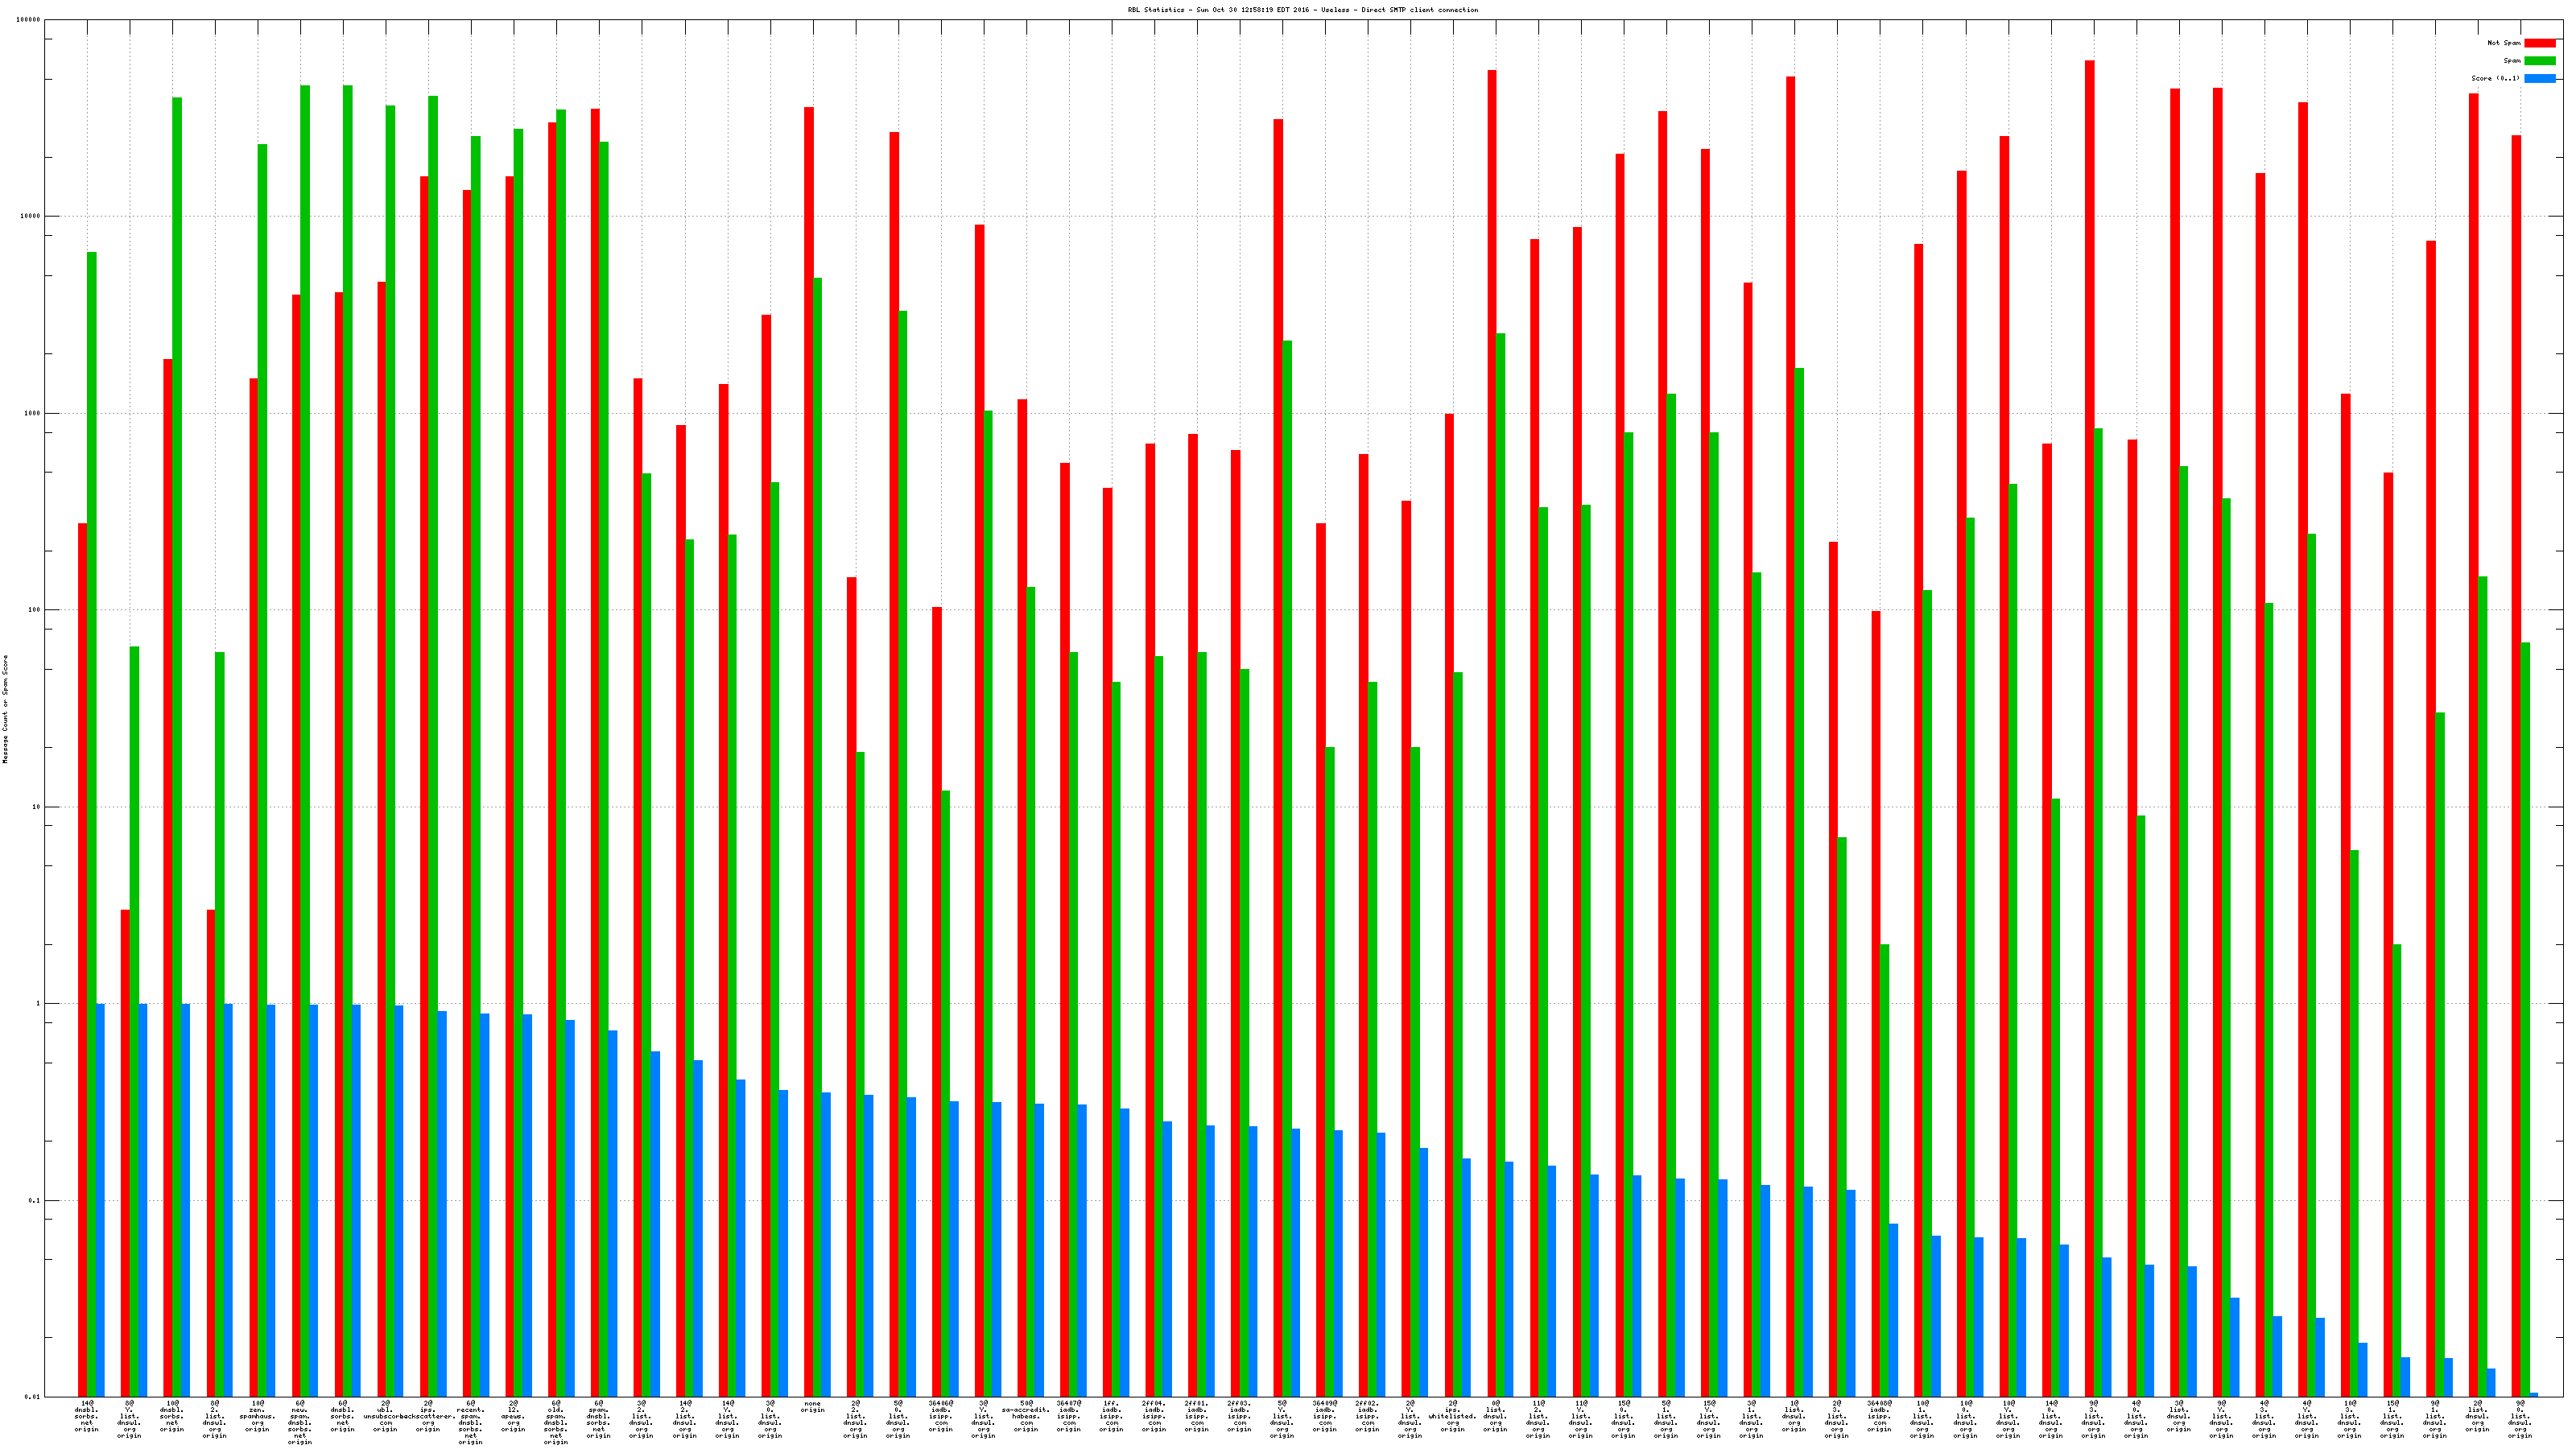2576x1449 pixels.
Task: Click the 1ff.iadb.isipp.com origin axis label
Action: pos(1111,1416)
